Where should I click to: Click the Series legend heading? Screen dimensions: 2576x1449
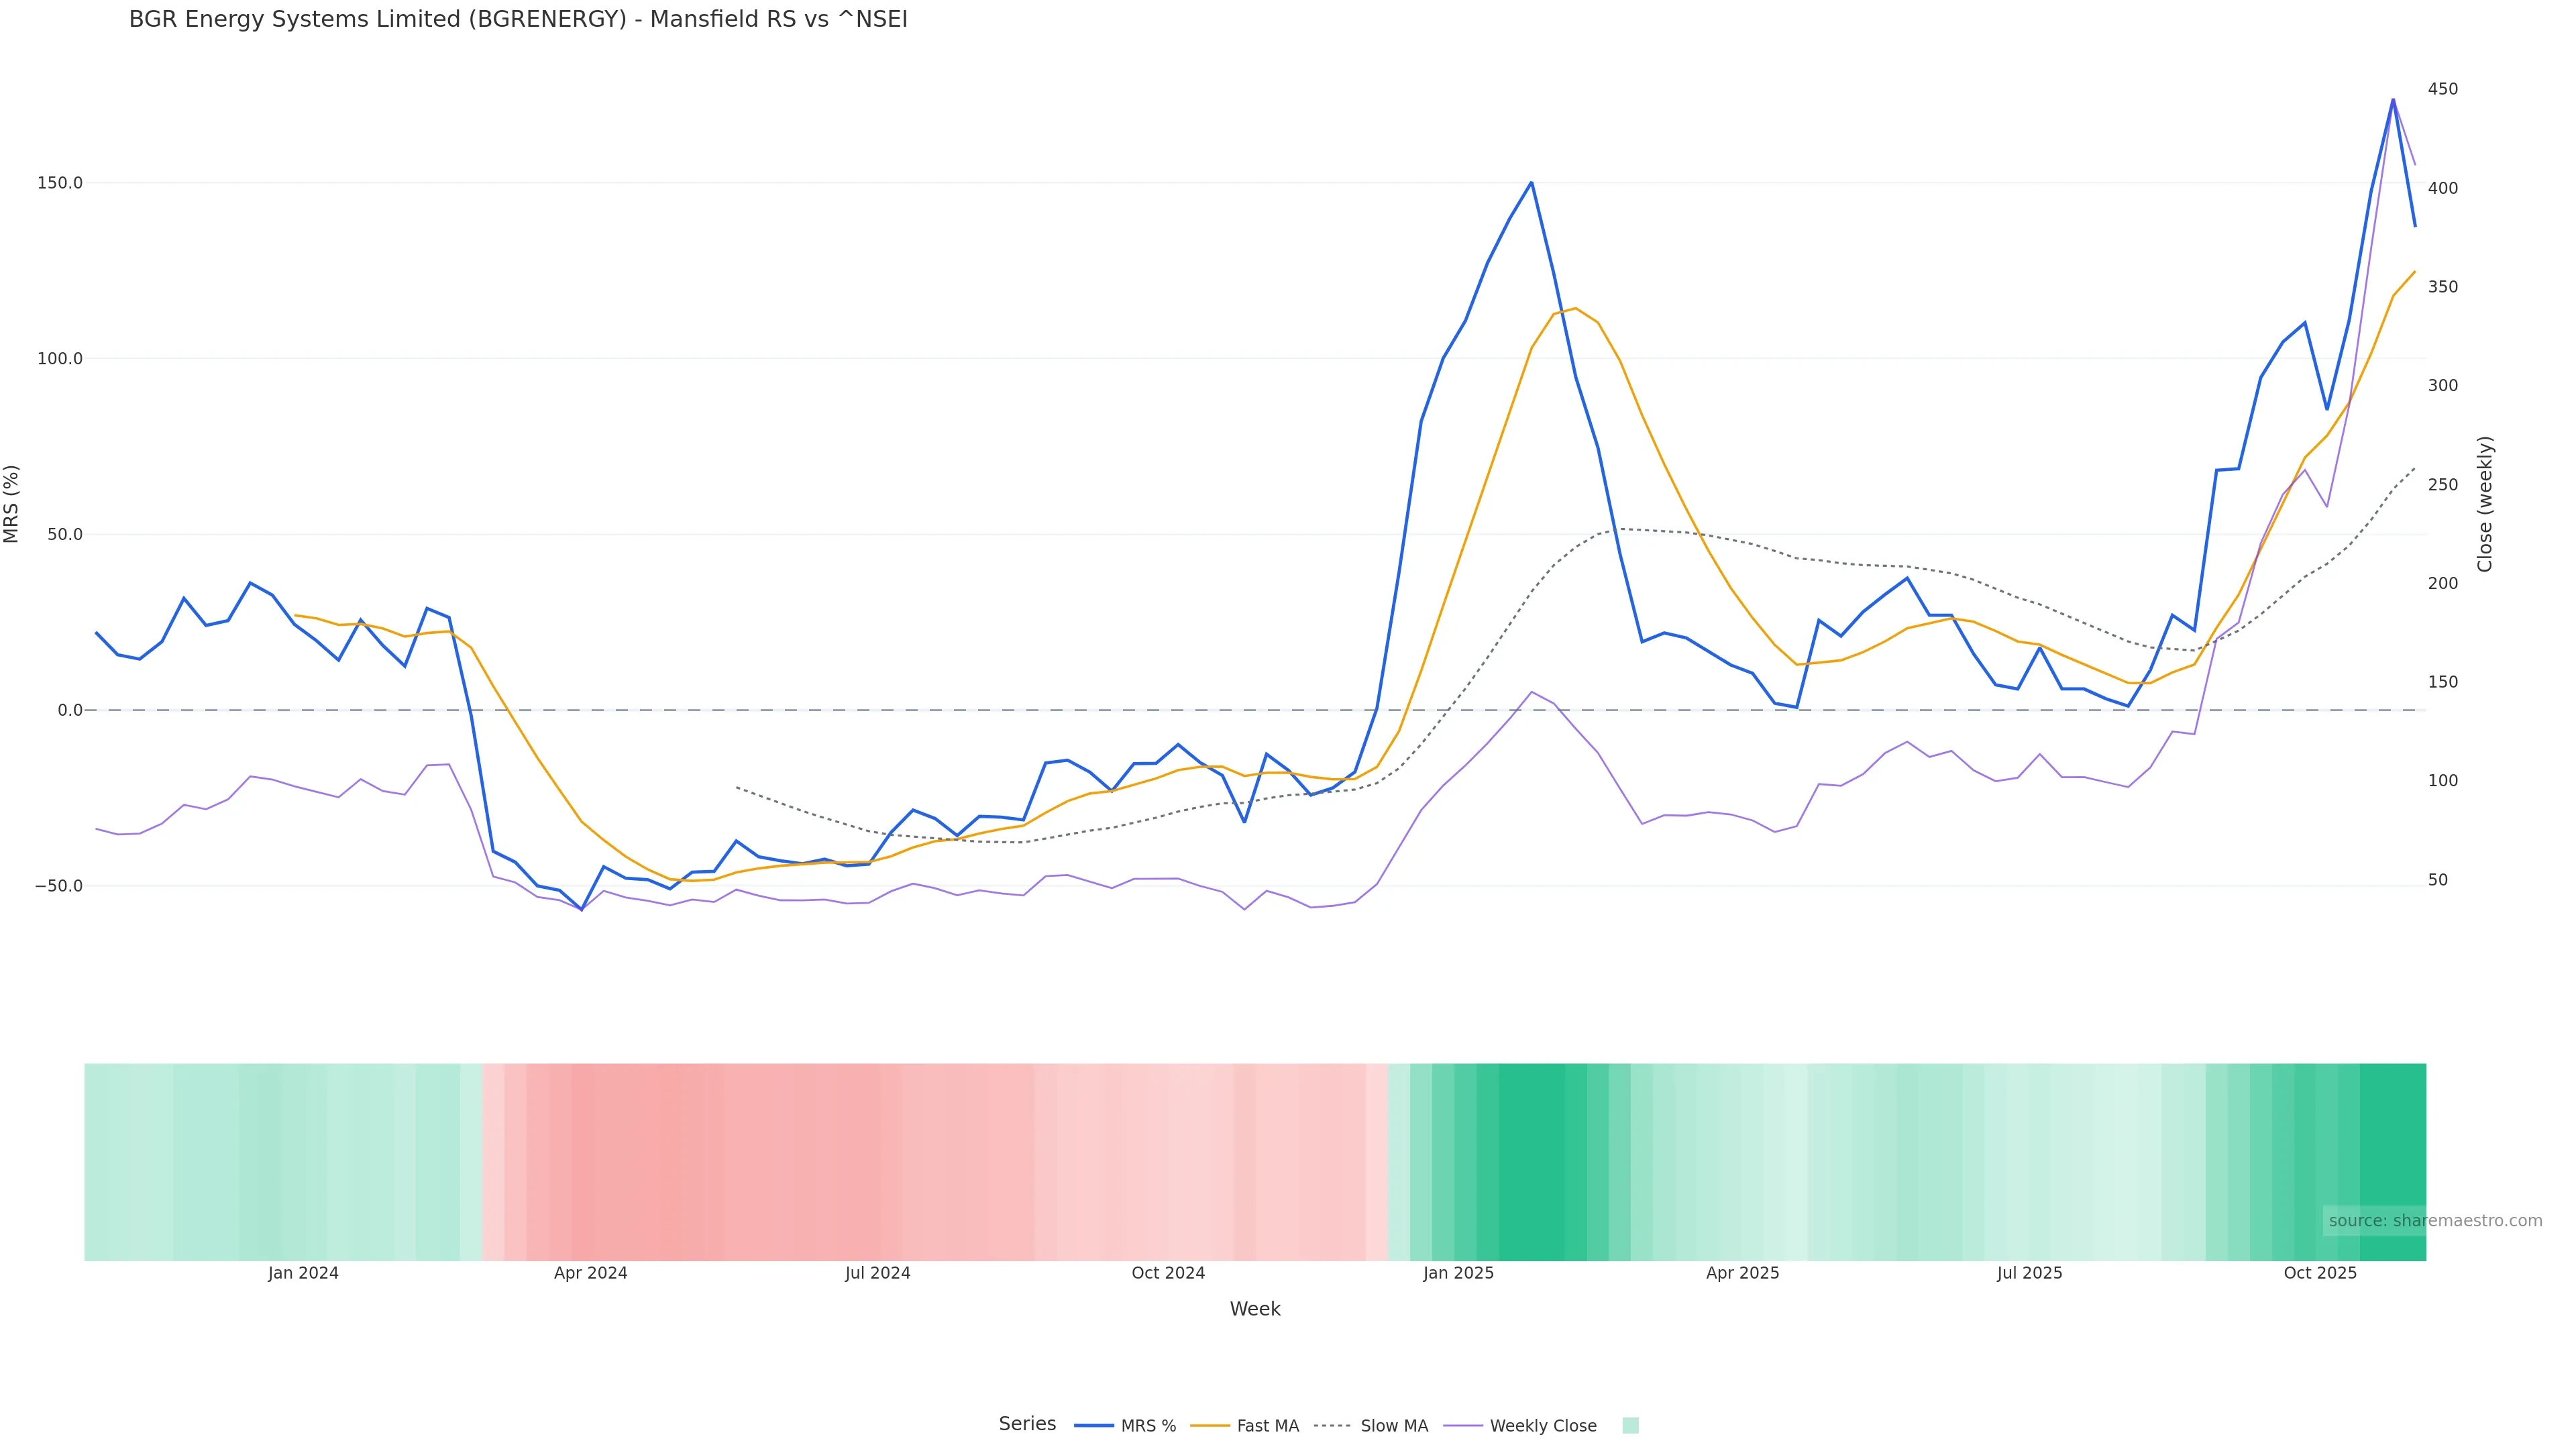tap(1027, 1424)
